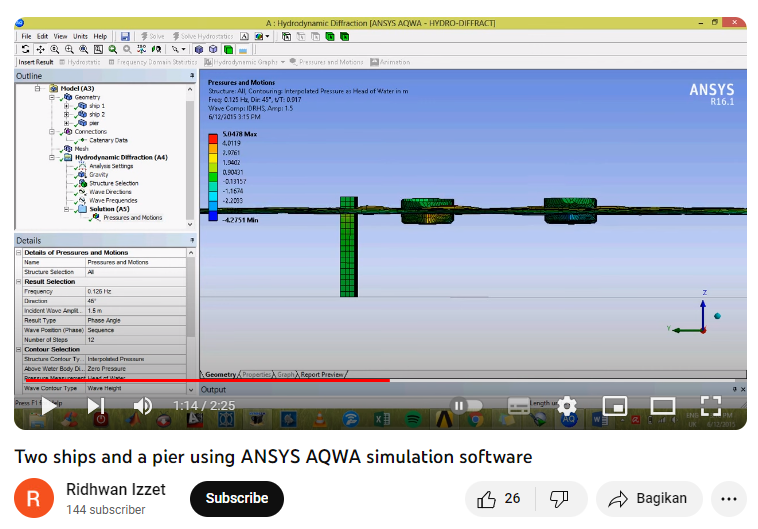This screenshot has height=529, width=758.
Task: Mute the video with the speaker icon
Action: click(143, 406)
